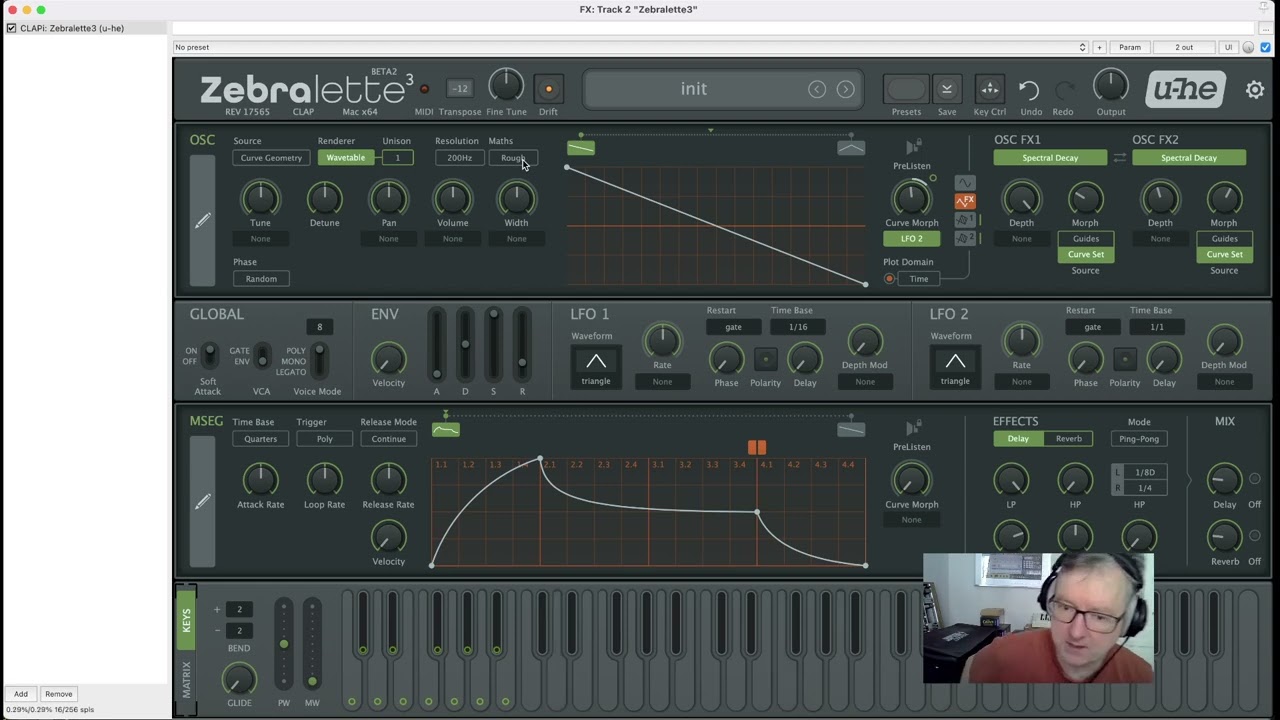Click the UI button in host bar
Viewport: 1280px width, 720px height.
point(1229,47)
